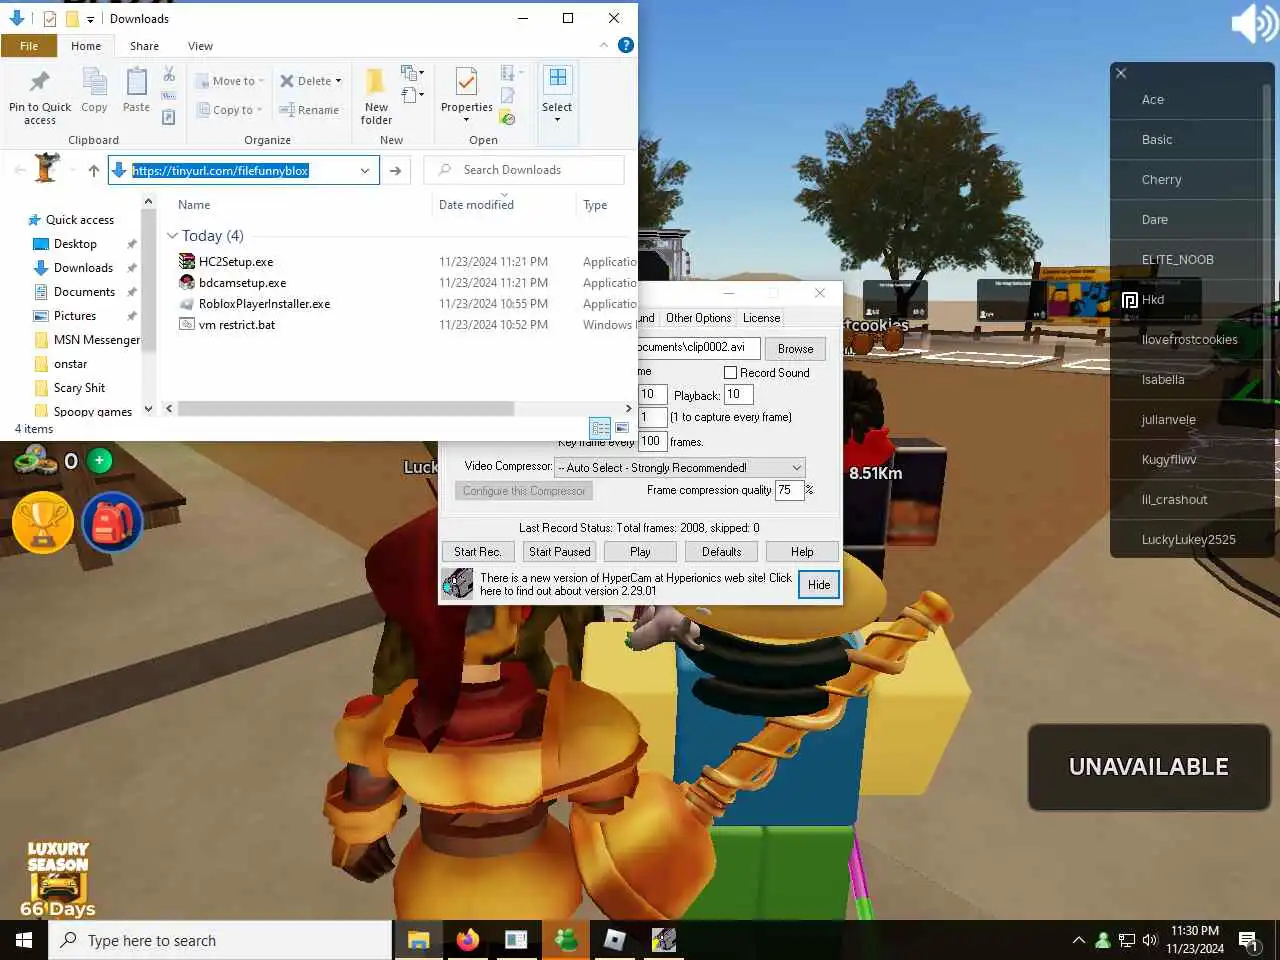Expand the Copy to dropdown
This screenshot has width=1280, height=960.
point(259,110)
